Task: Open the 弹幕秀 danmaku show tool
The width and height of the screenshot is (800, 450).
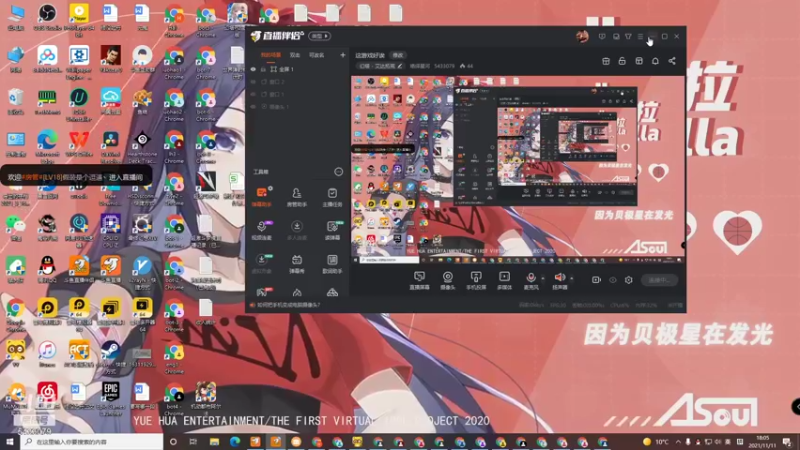Action: (296, 264)
